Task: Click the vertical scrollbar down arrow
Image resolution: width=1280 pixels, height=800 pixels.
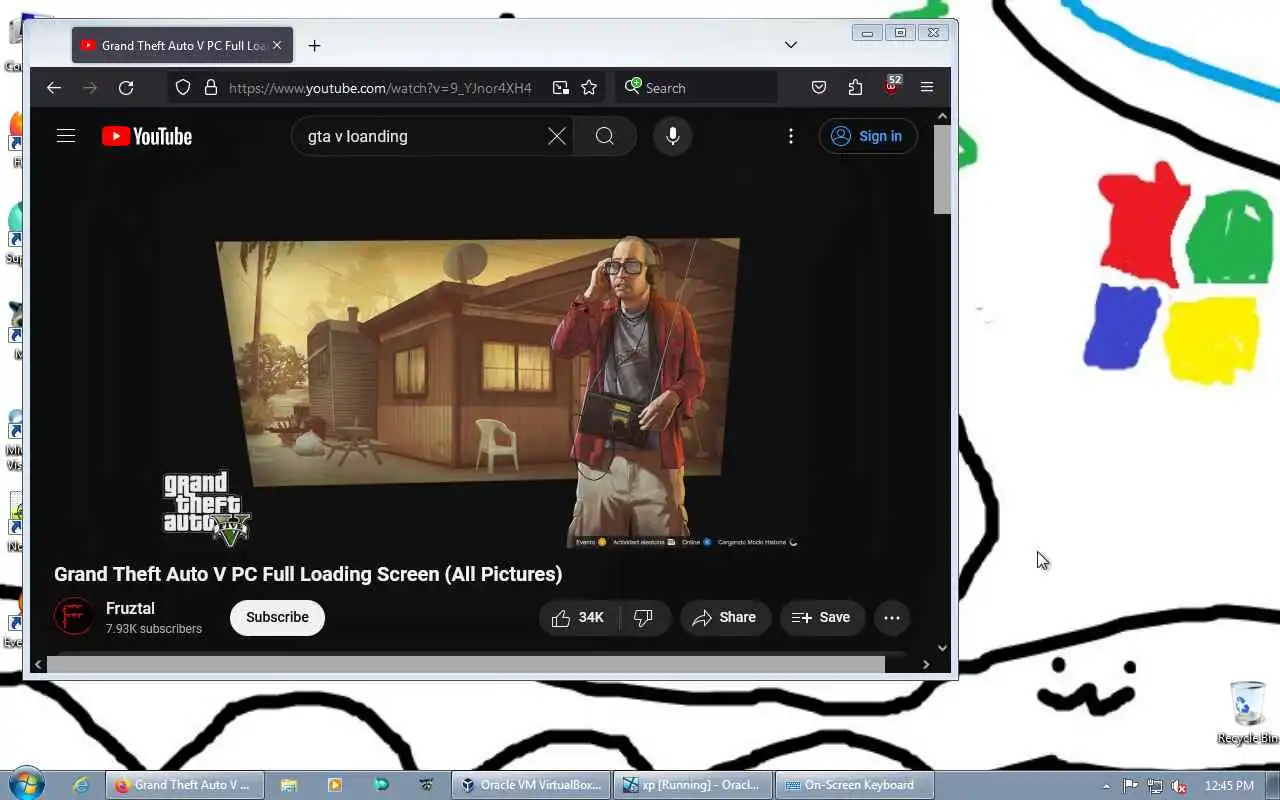Action: (x=942, y=648)
